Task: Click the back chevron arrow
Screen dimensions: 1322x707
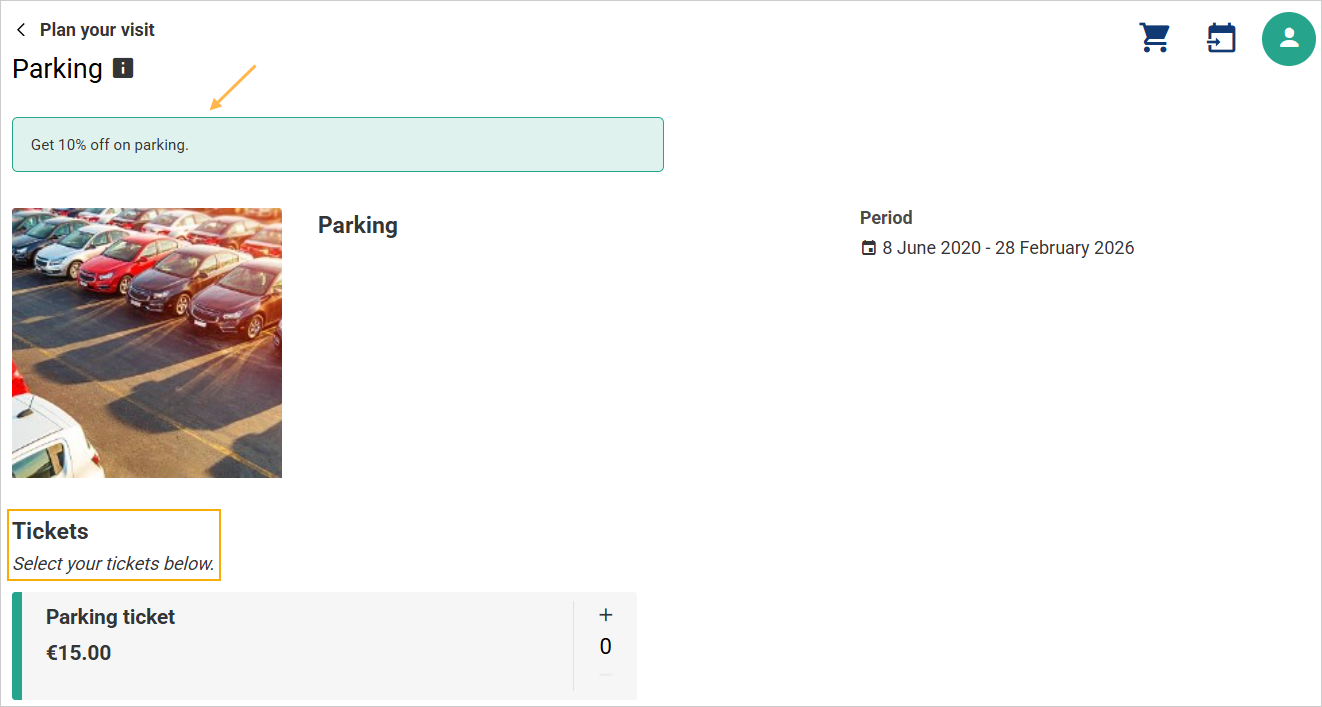Action: click(x=21, y=30)
